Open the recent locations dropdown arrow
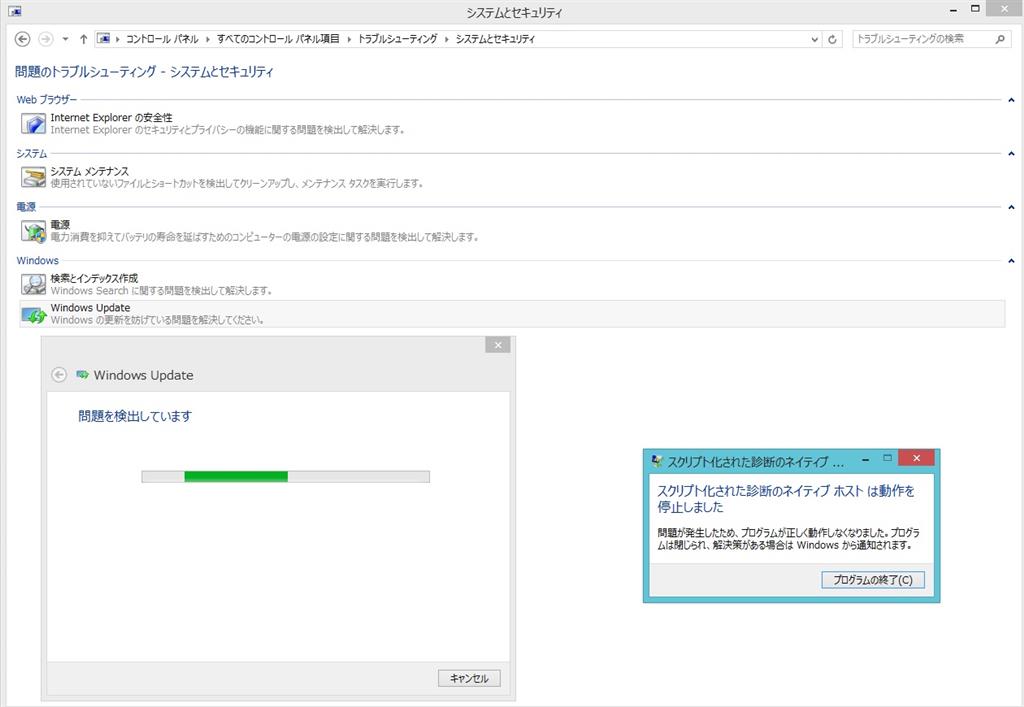Viewport: 1024px width, 707px height. [x=65, y=39]
